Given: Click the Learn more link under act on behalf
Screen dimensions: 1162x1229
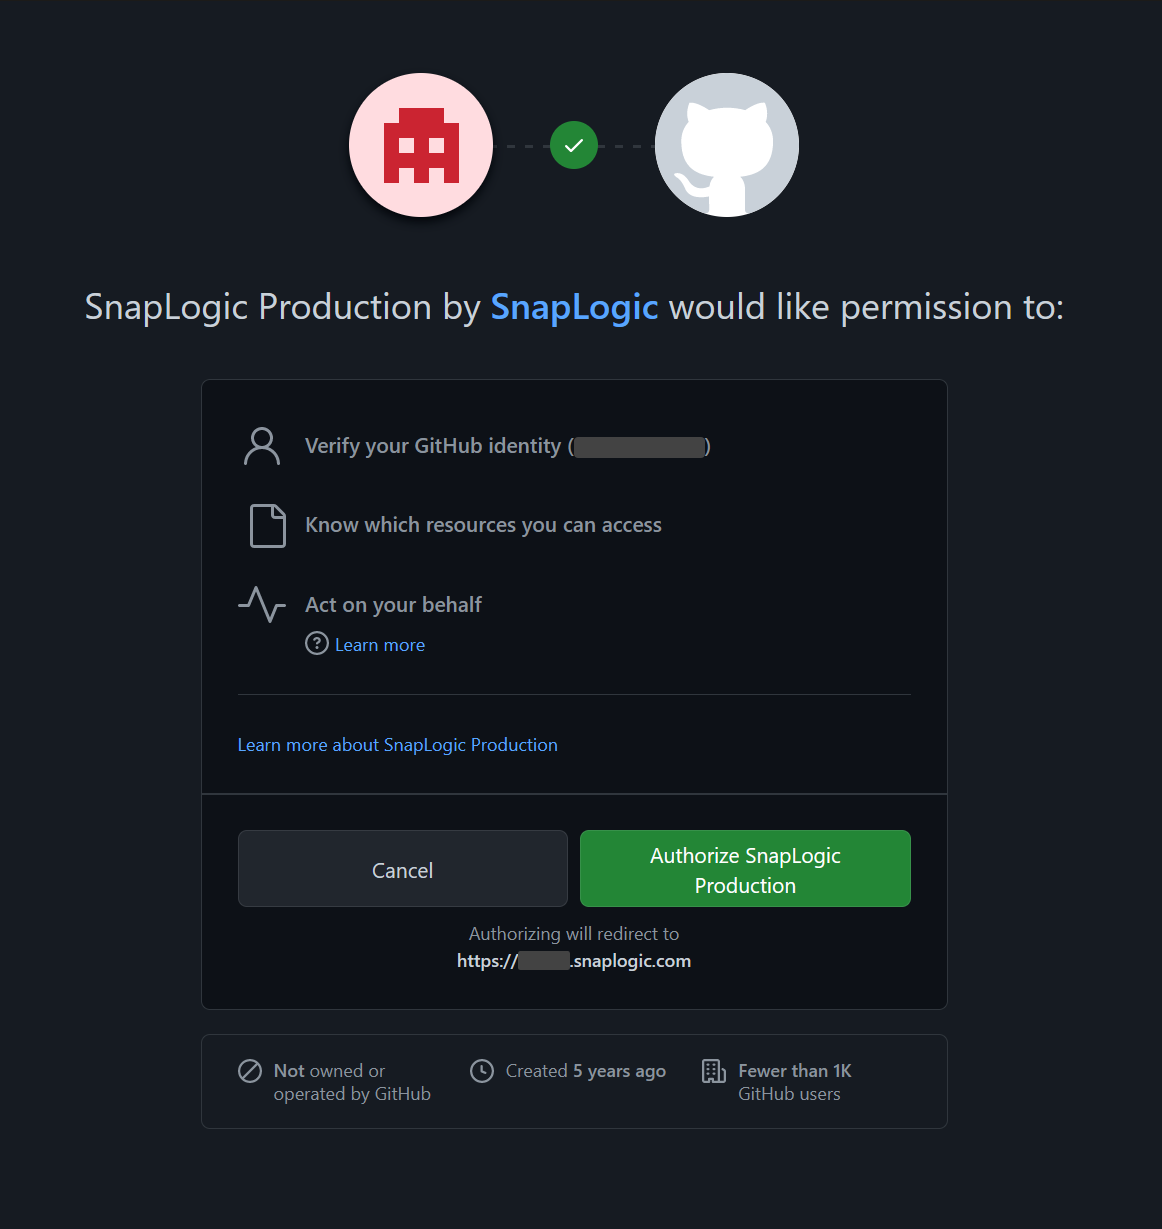Looking at the screenshot, I should point(379,644).
